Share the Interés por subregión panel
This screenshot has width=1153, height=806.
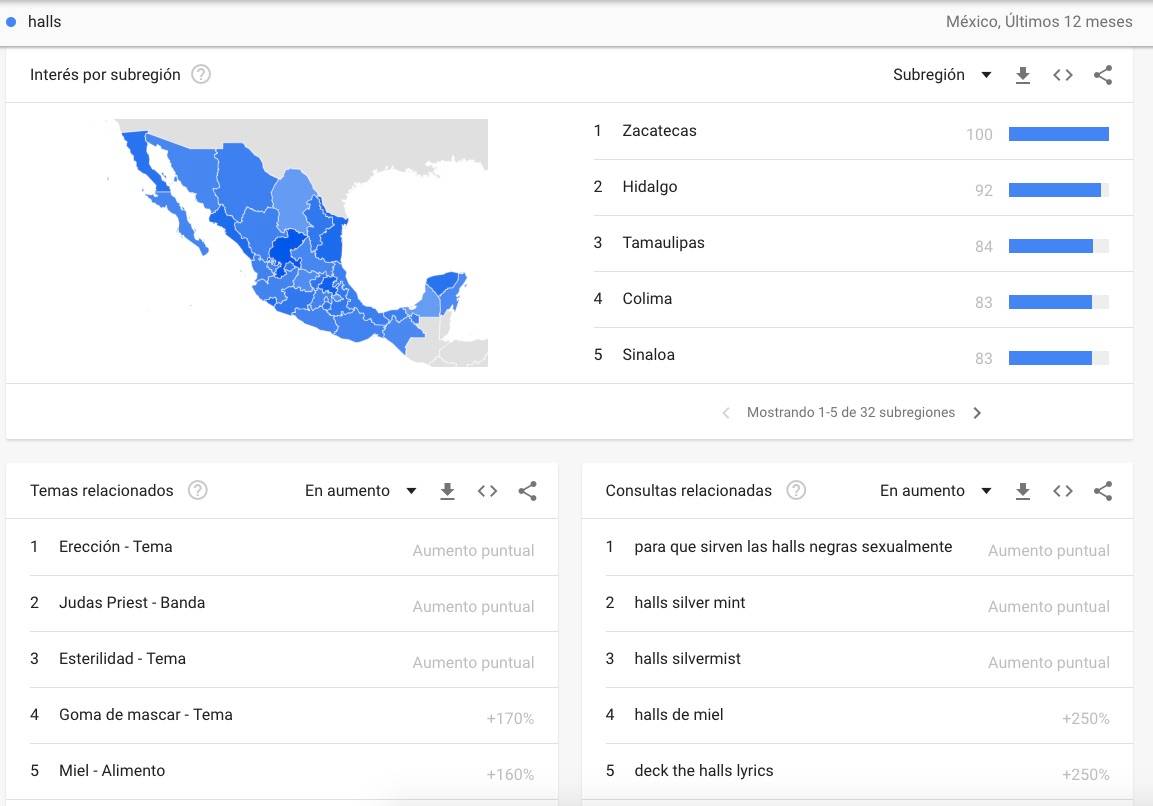[x=1102, y=74]
